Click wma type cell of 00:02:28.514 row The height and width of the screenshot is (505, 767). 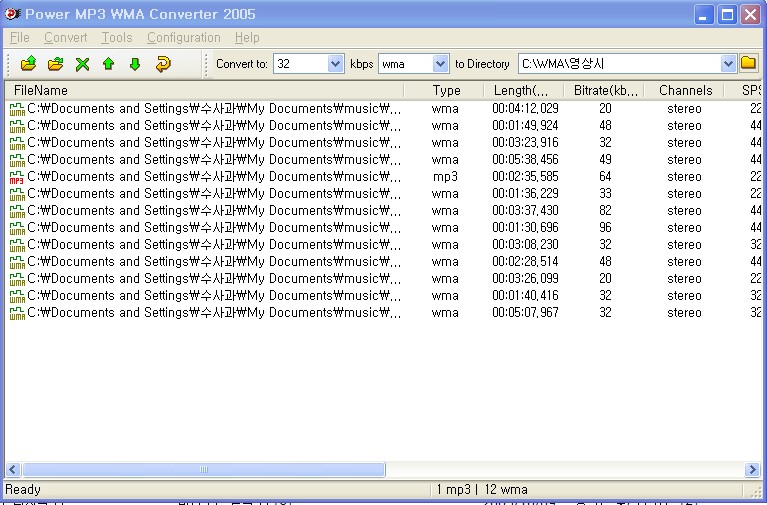tap(445, 262)
